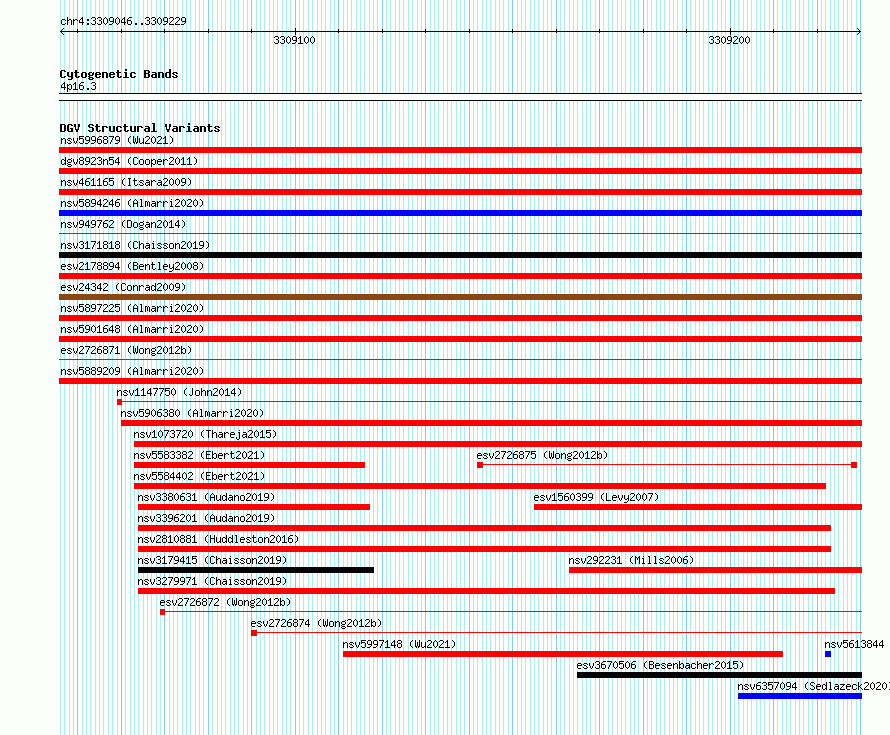This screenshot has width=890, height=735.
Task: Click the nsv5996879 (Wu2021) variant label
Action: click(117, 140)
